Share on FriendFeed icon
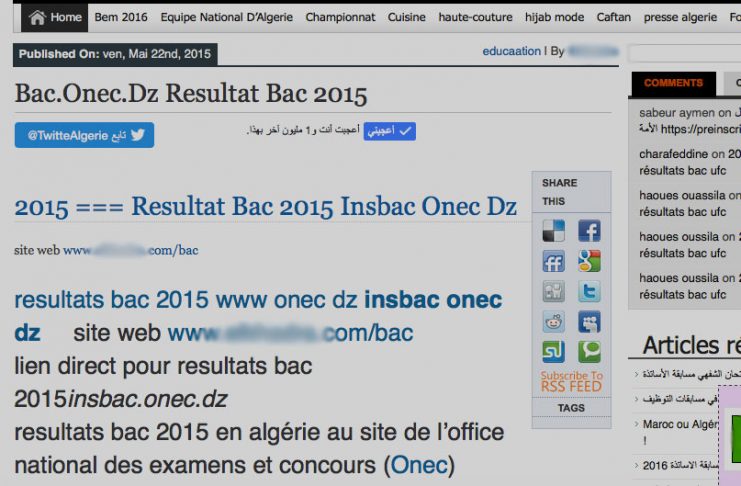 (x=553, y=261)
